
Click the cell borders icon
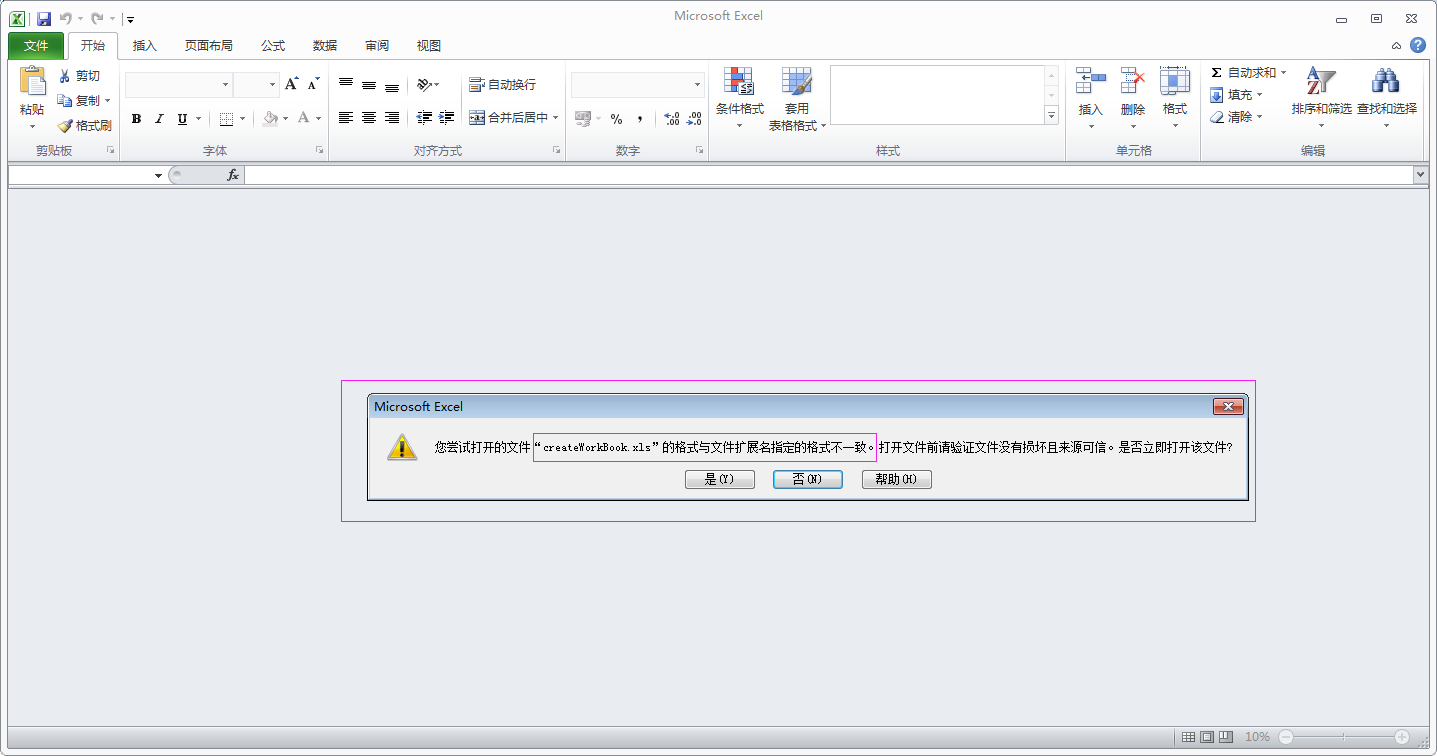[226, 119]
